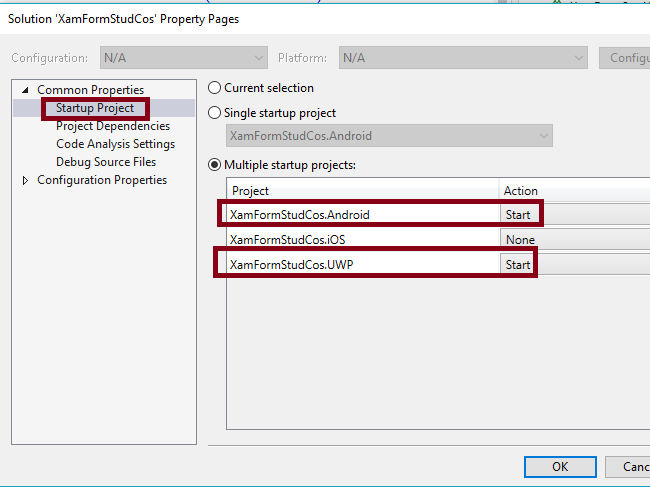Change the action for XamFormStudCos.iOS
650x487 pixels.
(574, 240)
